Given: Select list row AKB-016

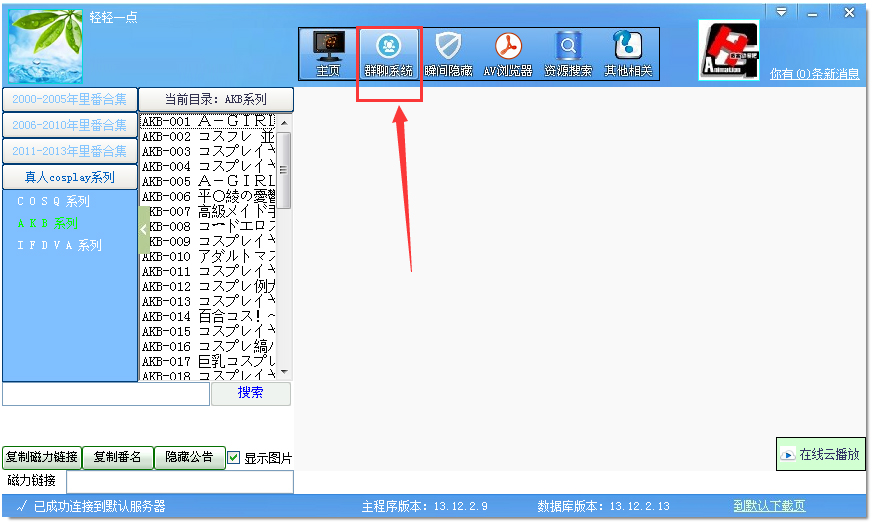Looking at the screenshot, I should (208, 347).
